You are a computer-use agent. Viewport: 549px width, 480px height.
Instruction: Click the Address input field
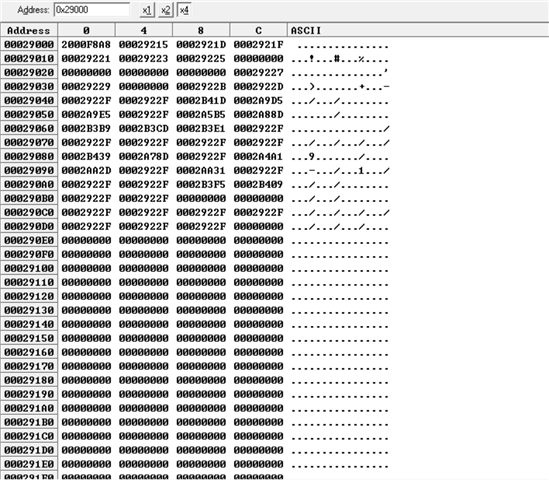(x=92, y=10)
